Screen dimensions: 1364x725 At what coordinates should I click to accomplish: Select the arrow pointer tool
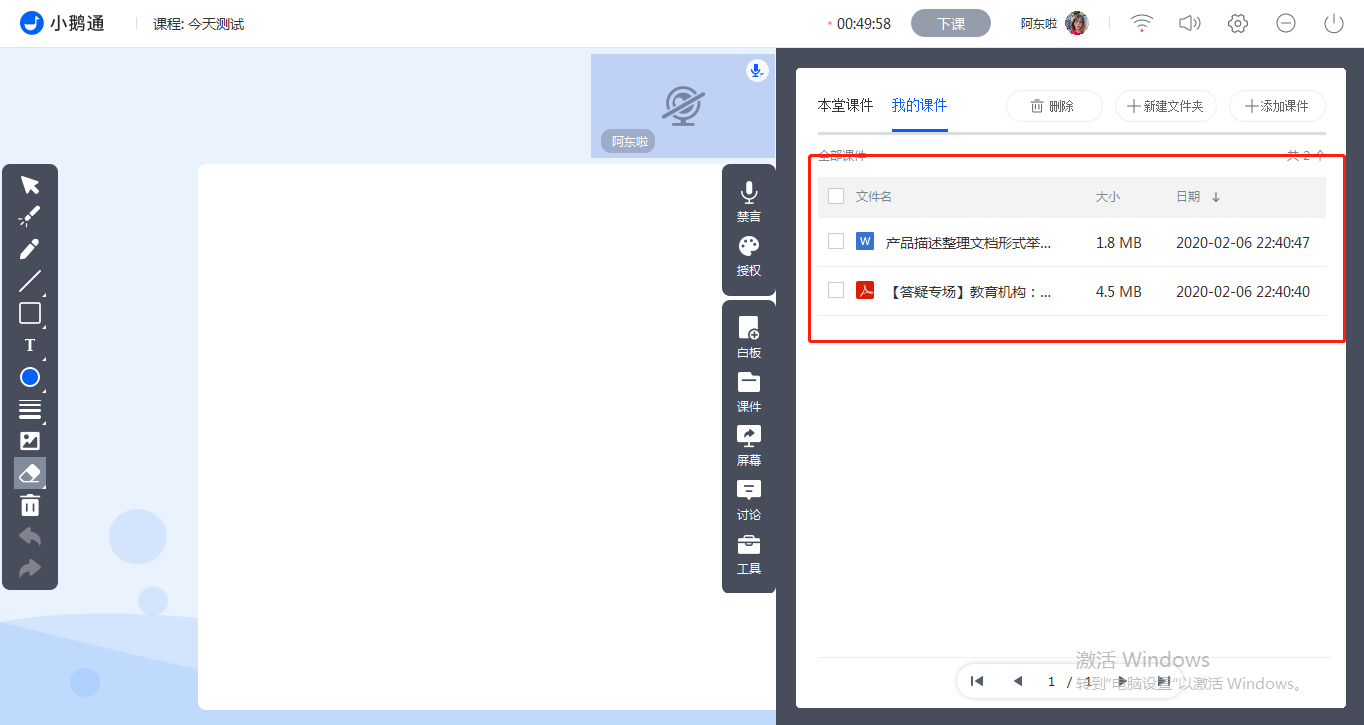(30, 185)
